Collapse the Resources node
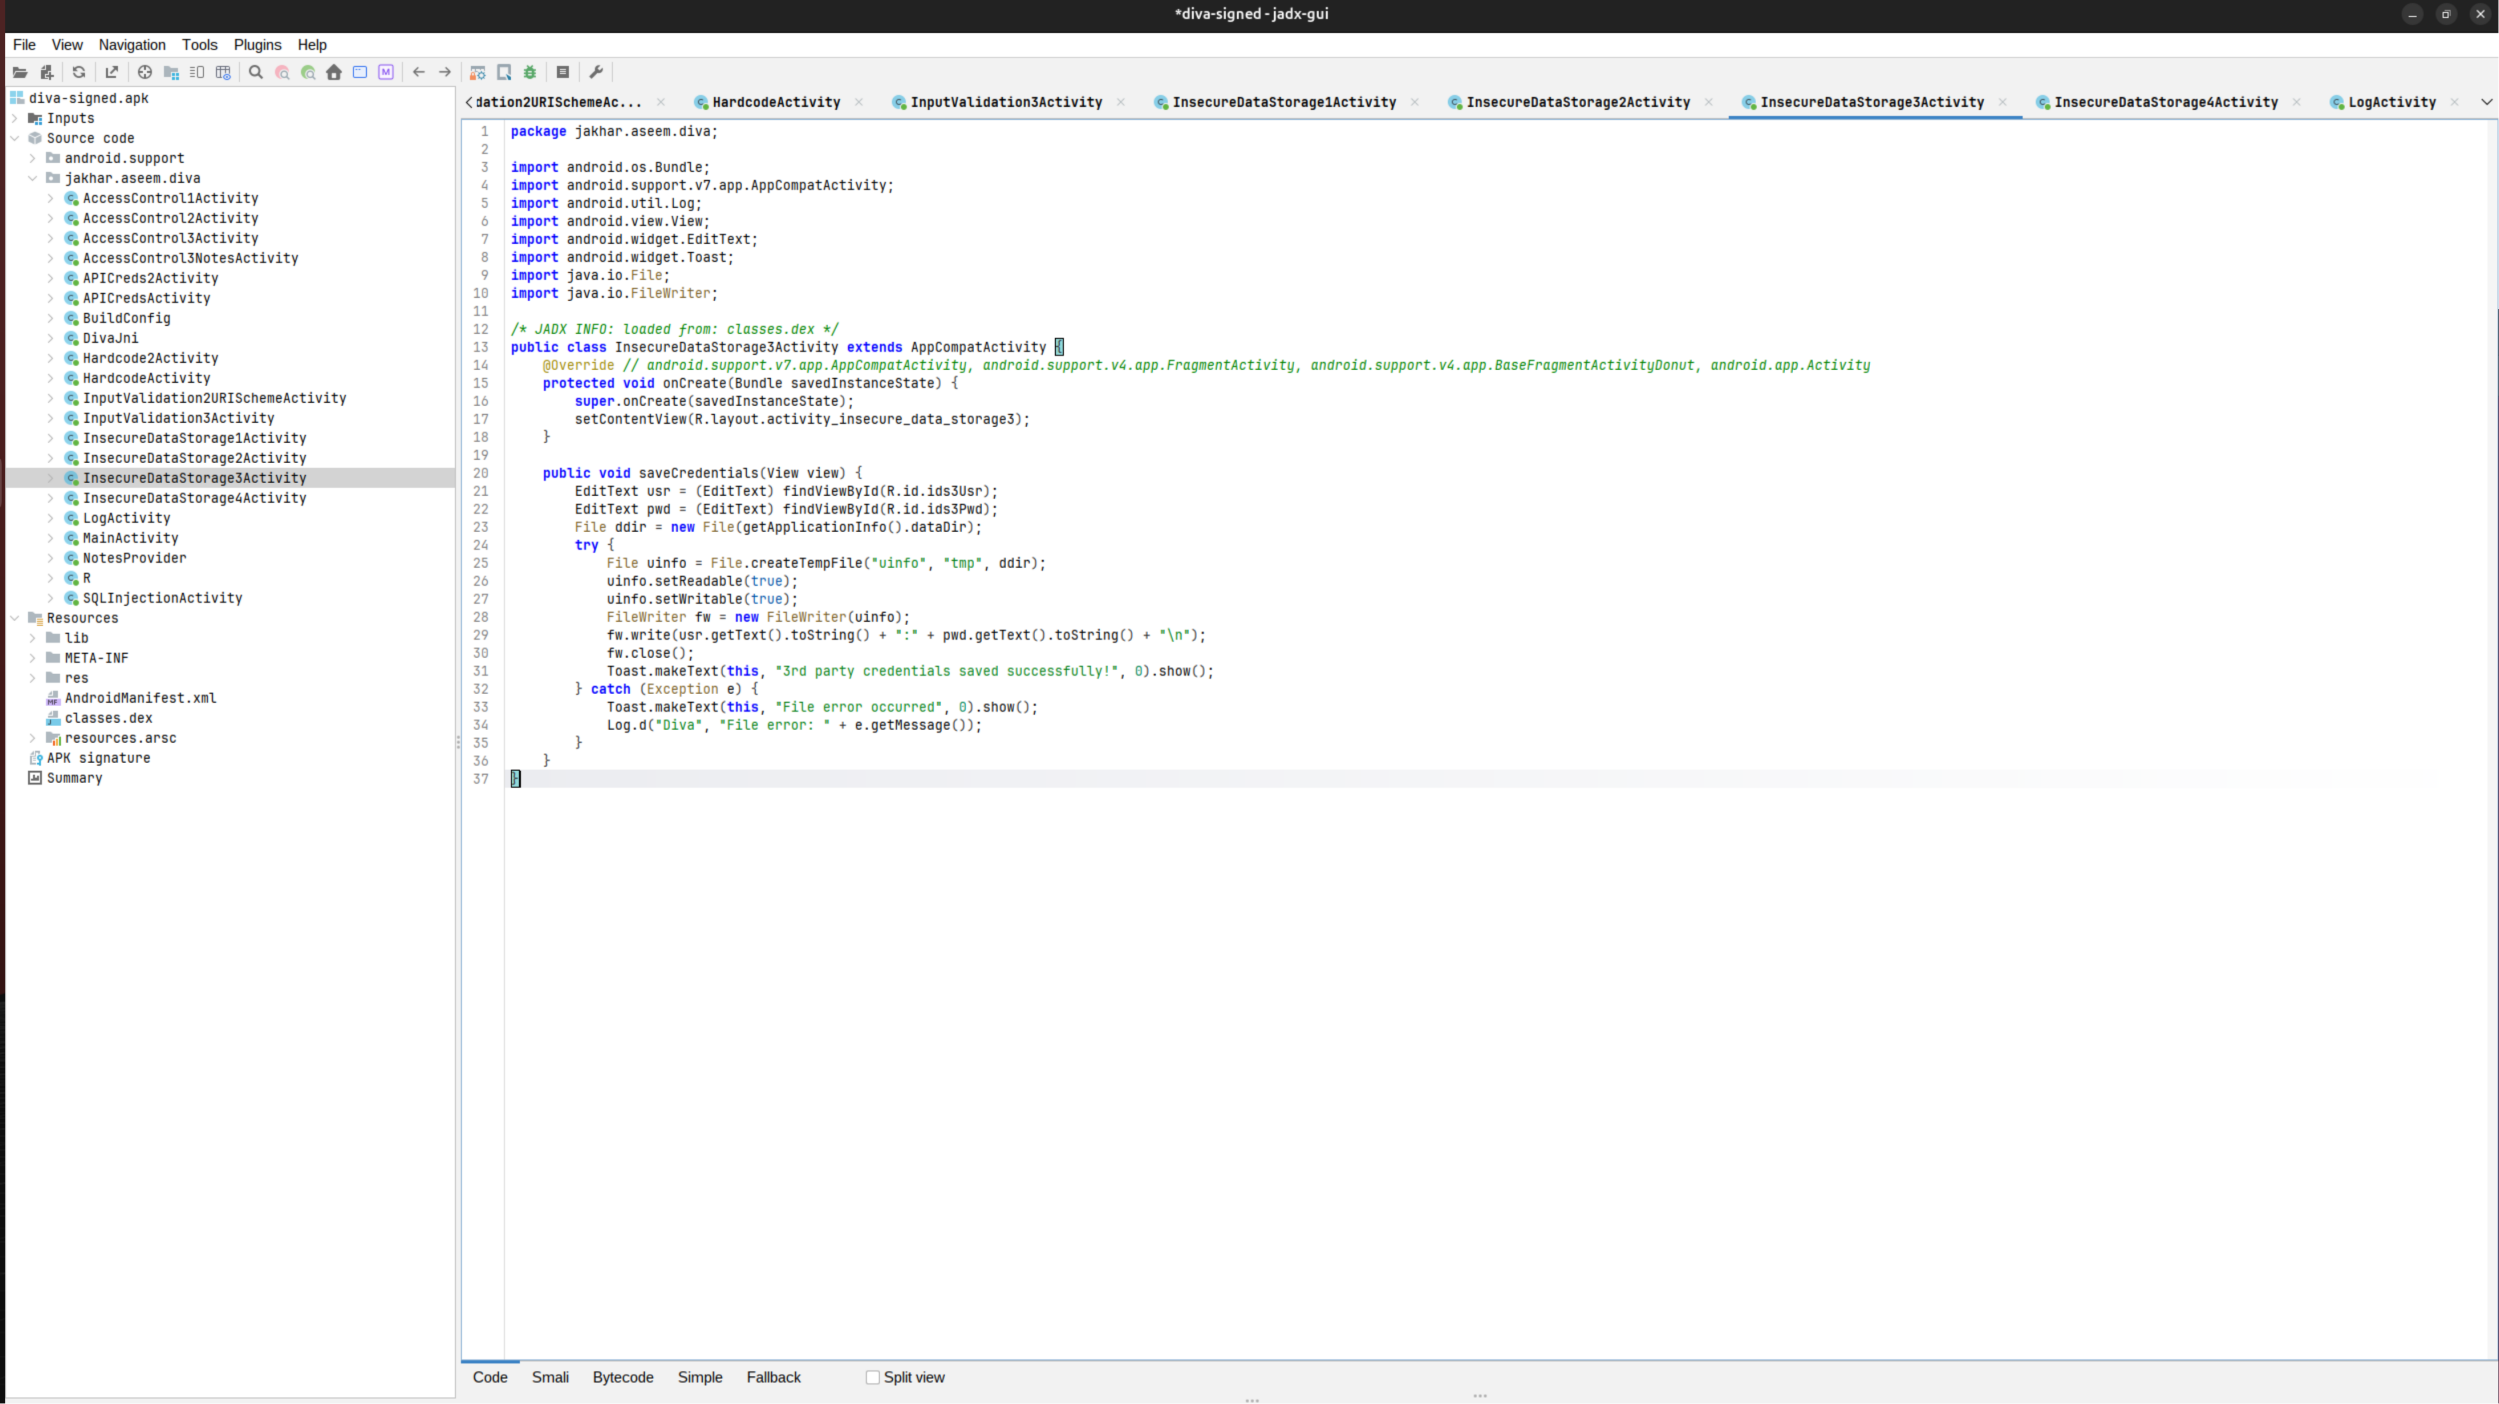 [15, 618]
